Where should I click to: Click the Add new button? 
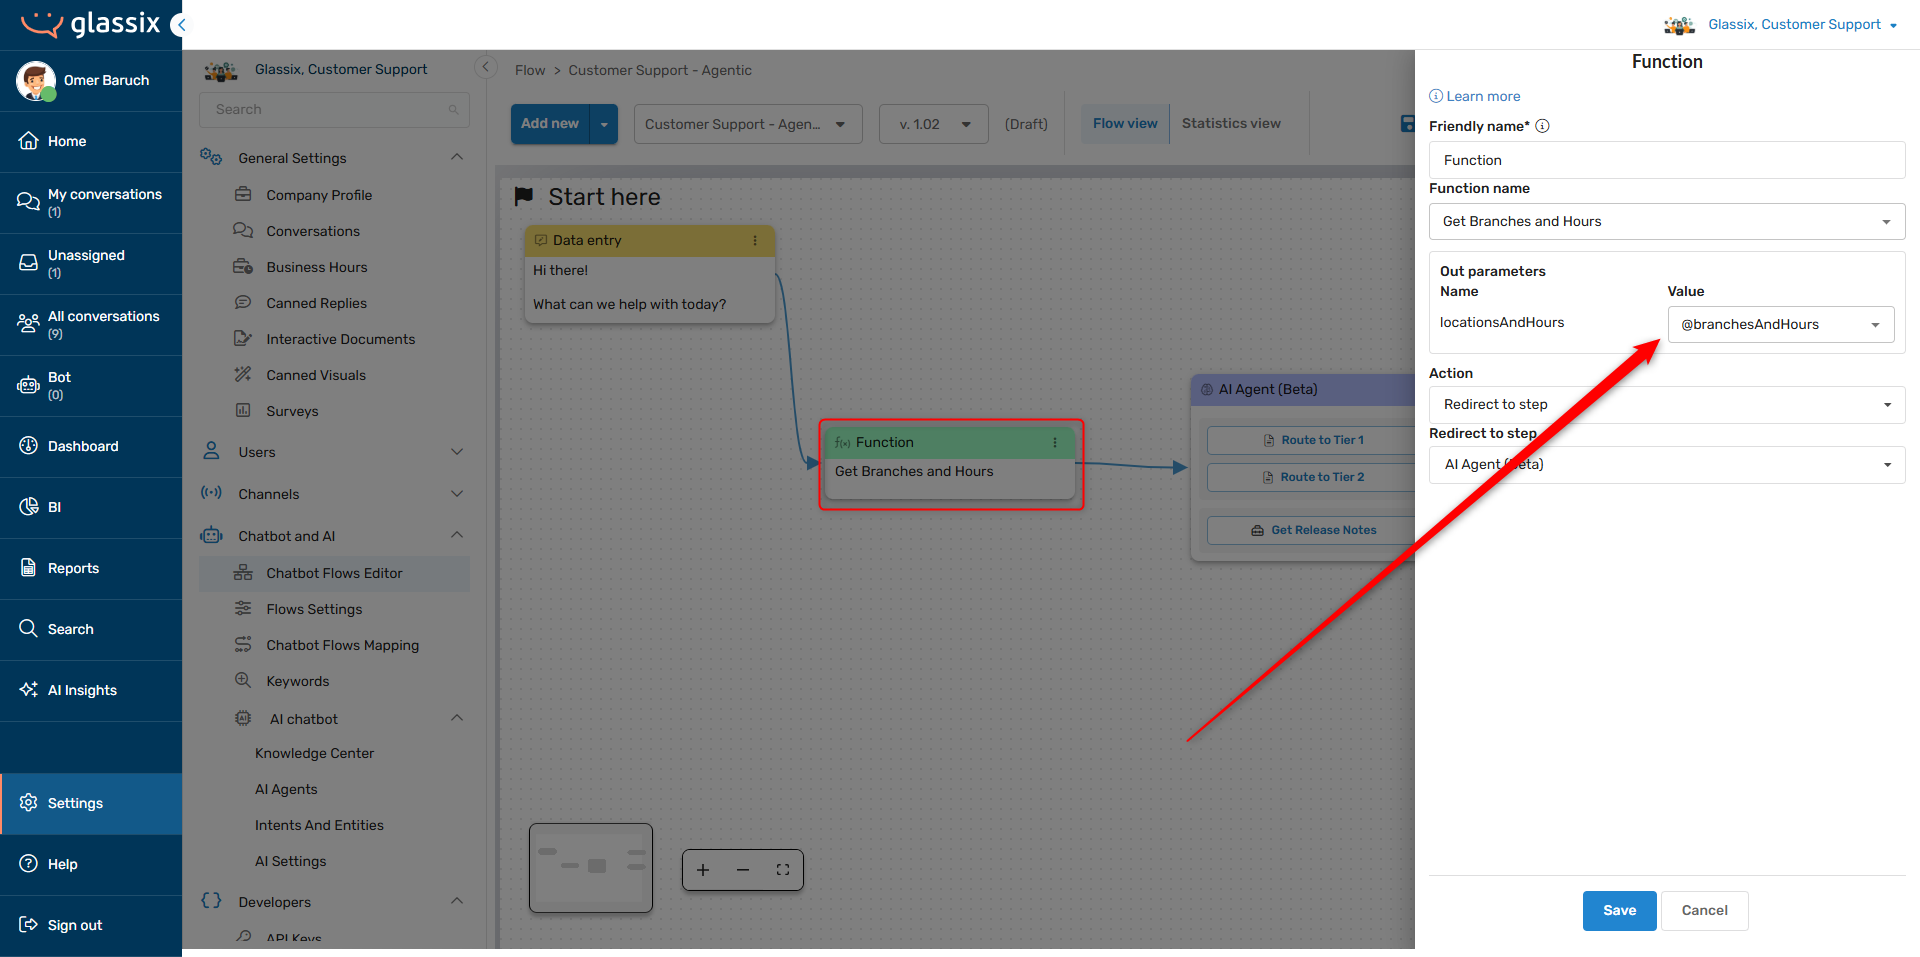tap(550, 124)
